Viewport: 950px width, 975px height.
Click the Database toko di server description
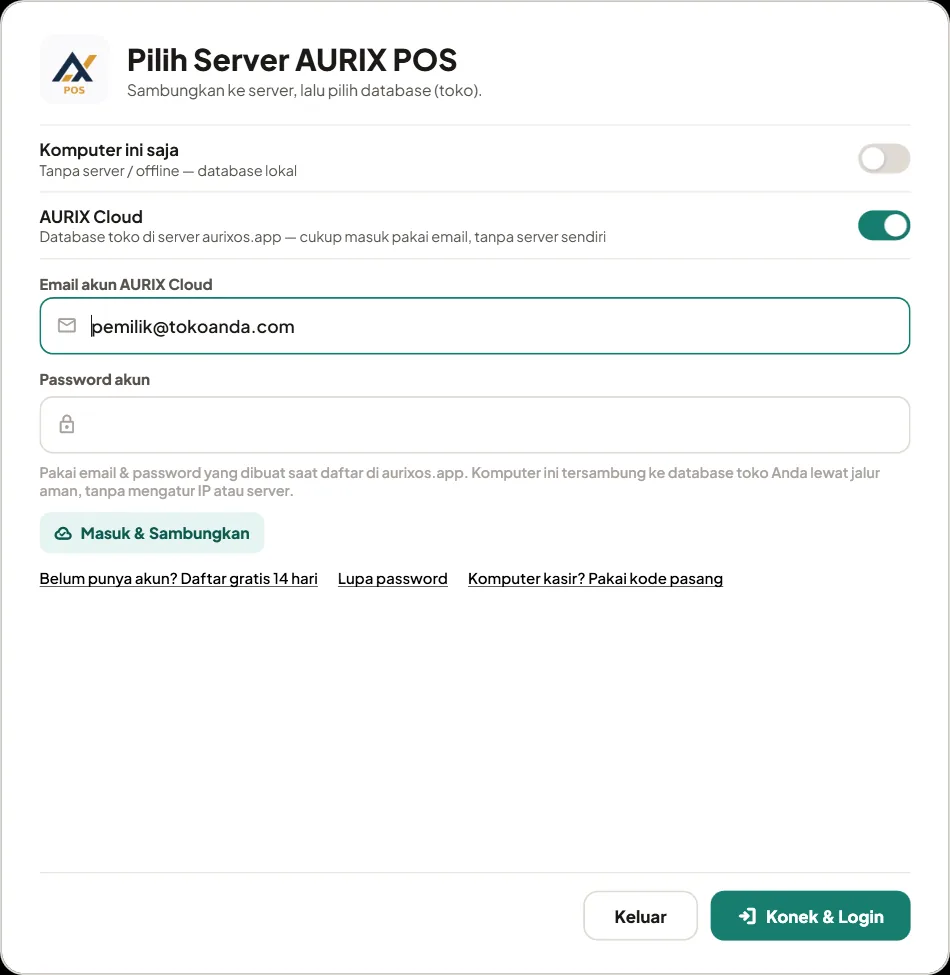pyautogui.click(x=322, y=237)
